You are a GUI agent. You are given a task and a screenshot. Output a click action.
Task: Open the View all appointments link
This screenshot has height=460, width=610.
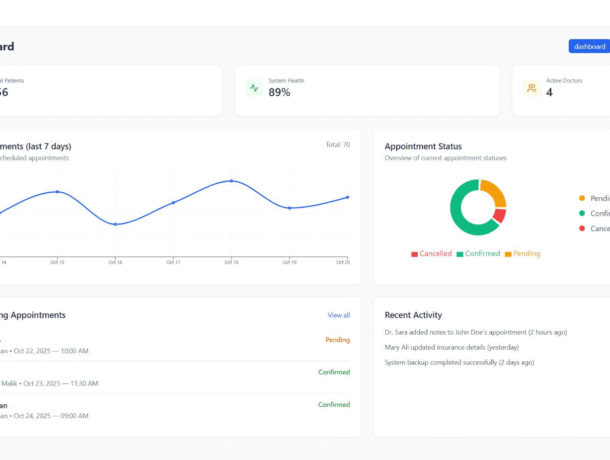[338, 315]
